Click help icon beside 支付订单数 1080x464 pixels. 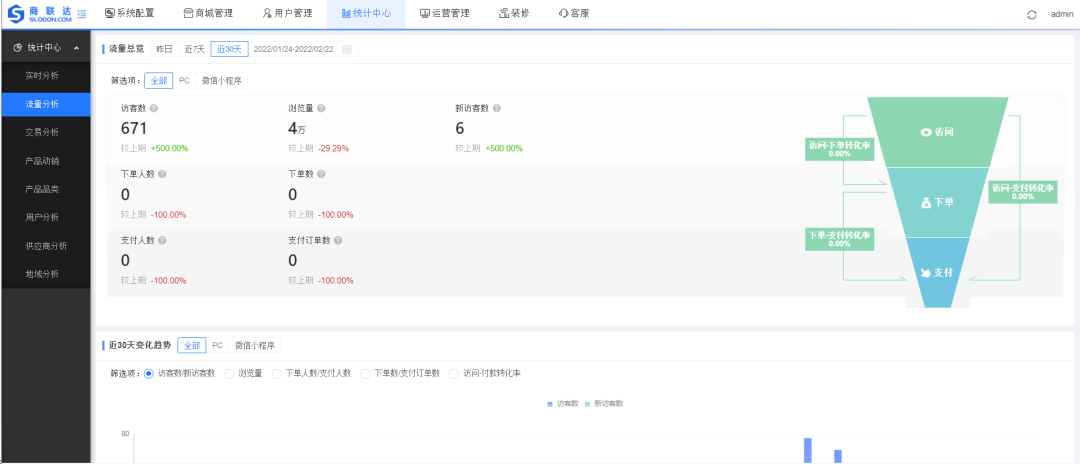338,240
